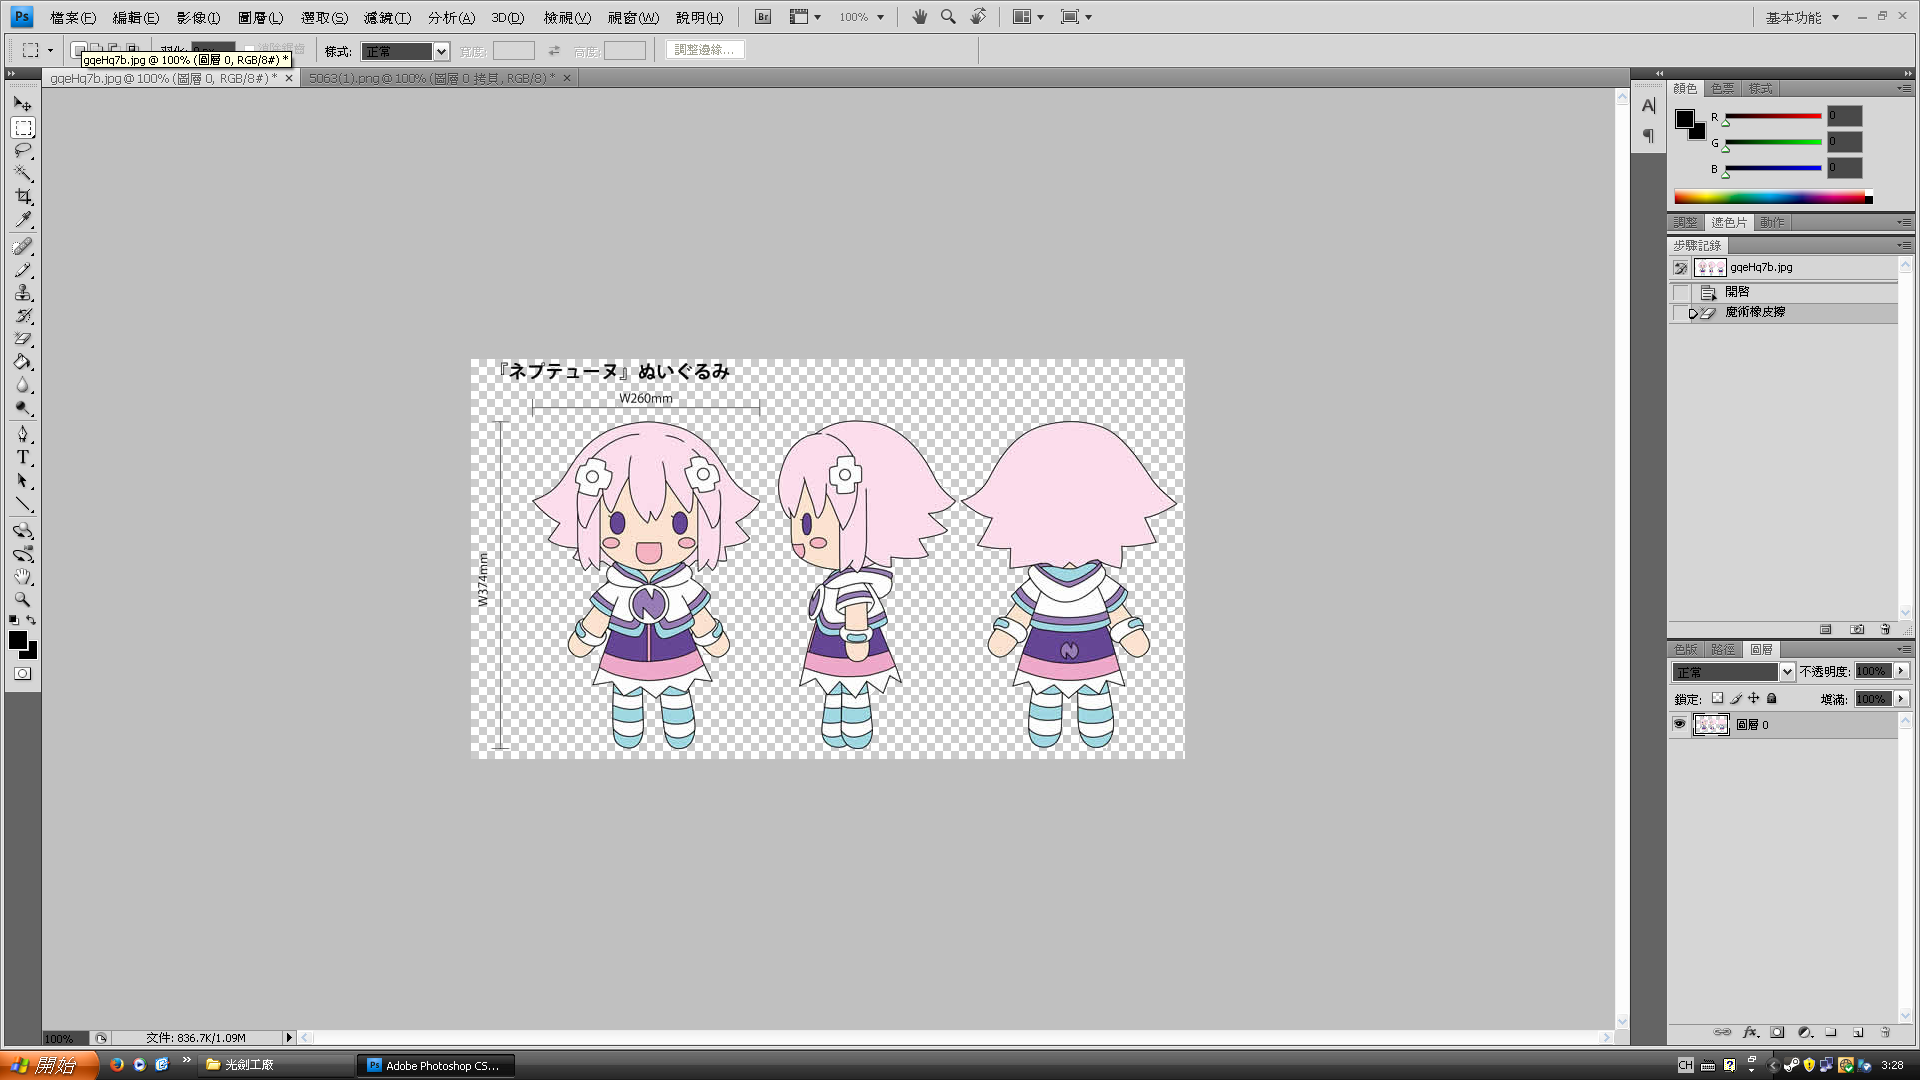Click the 調整邊緣 button

(x=704, y=50)
